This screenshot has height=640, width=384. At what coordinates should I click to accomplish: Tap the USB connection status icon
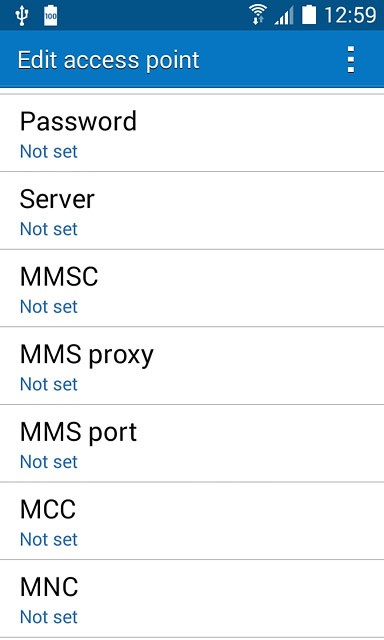pos(22,16)
